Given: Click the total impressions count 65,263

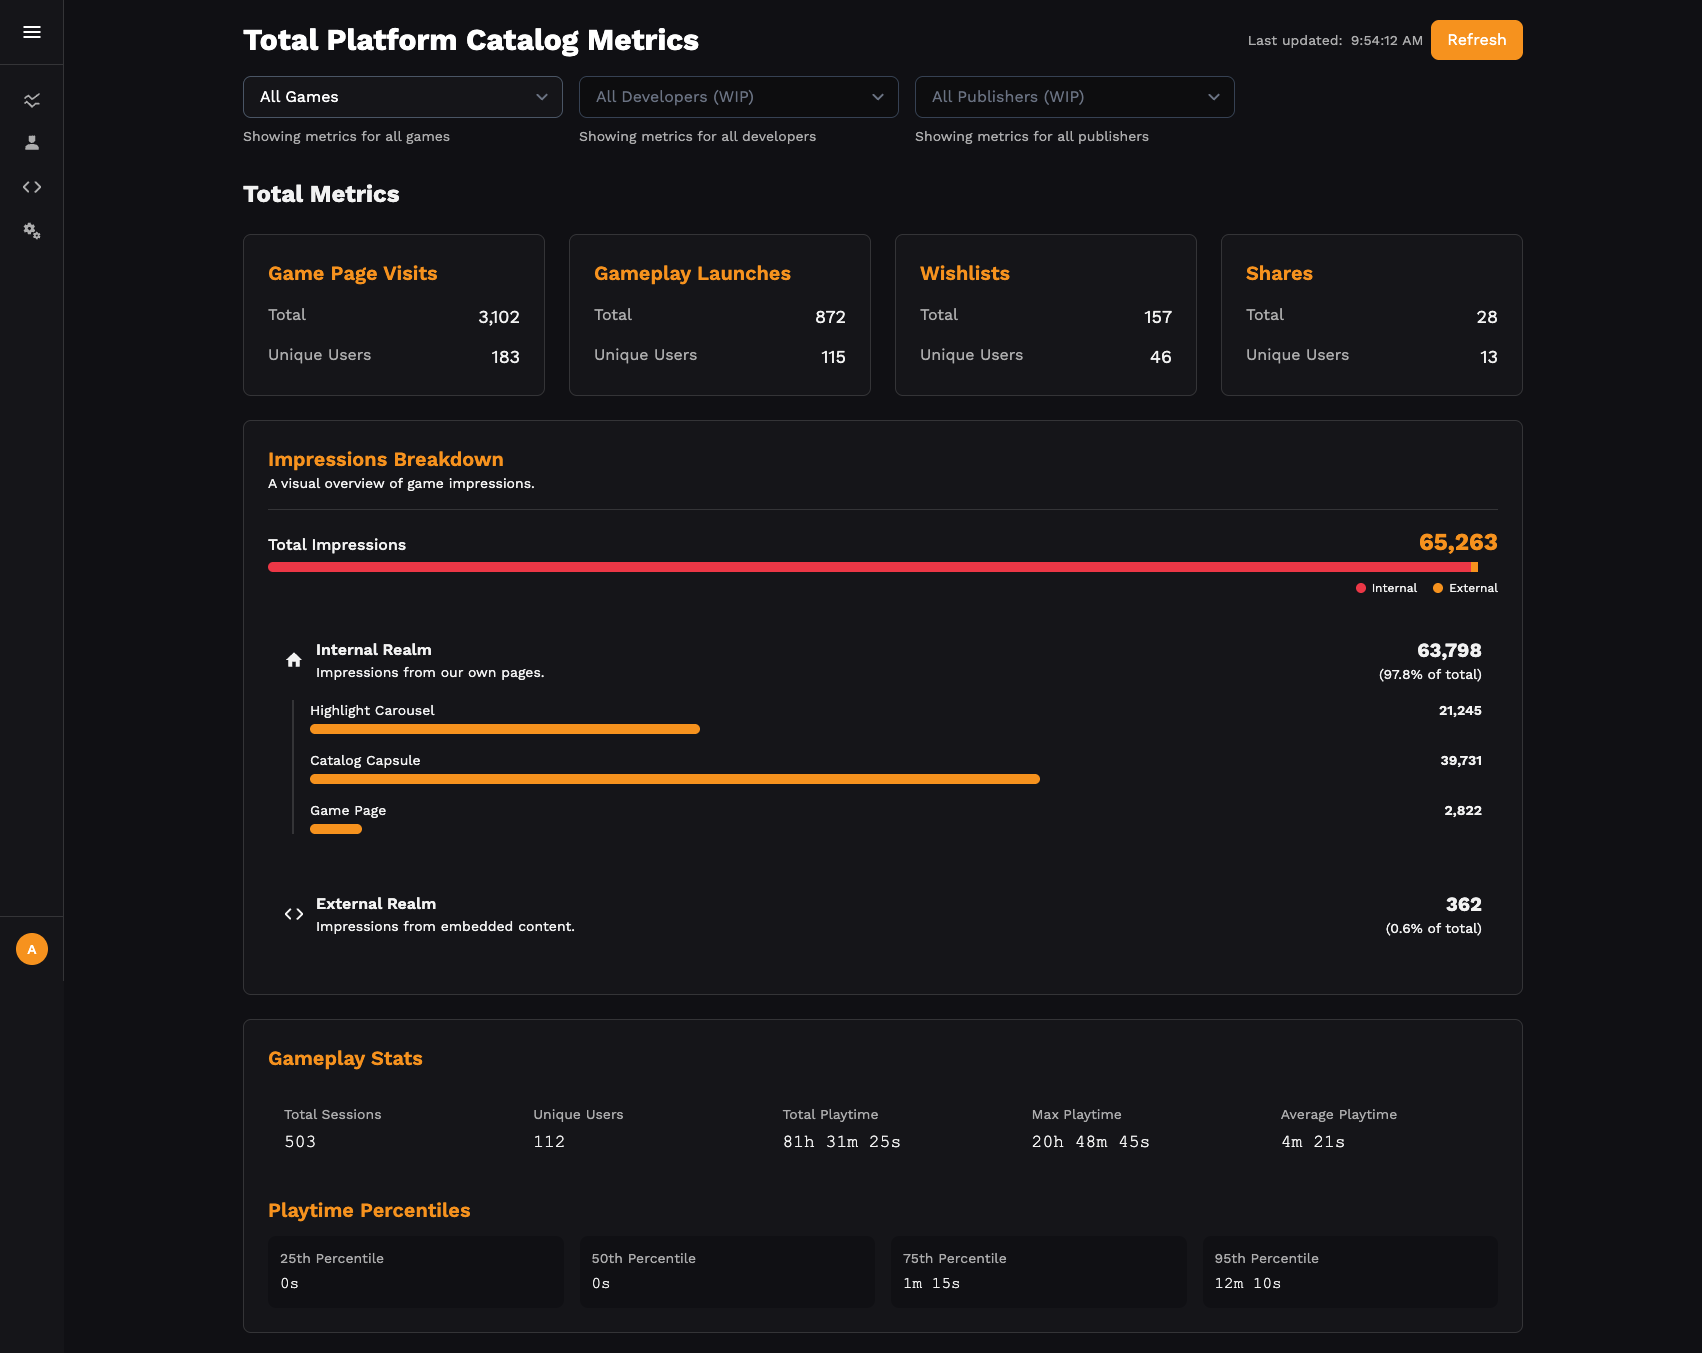Looking at the screenshot, I should point(1458,542).
